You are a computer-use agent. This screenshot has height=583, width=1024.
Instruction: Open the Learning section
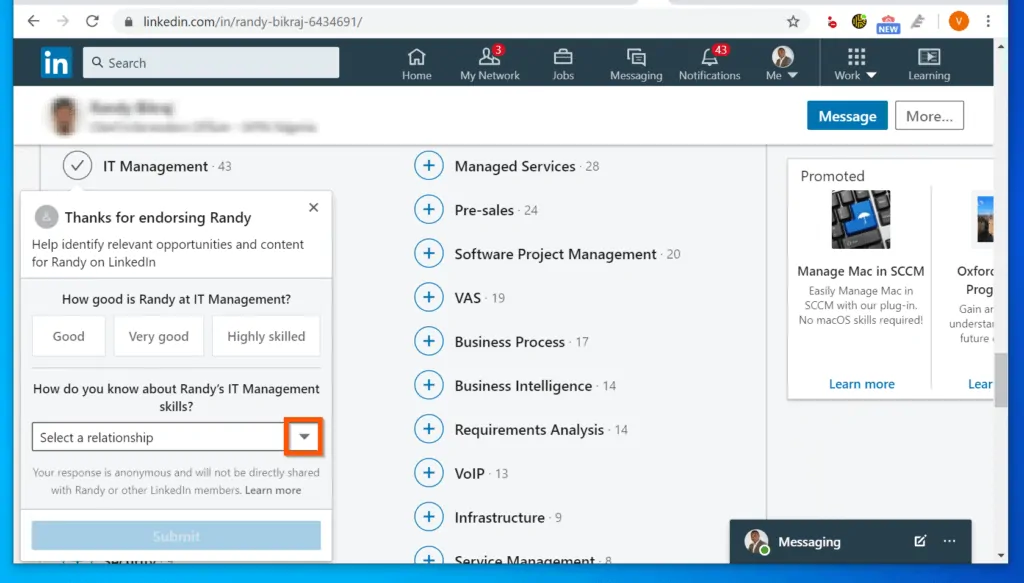[929, 65]
